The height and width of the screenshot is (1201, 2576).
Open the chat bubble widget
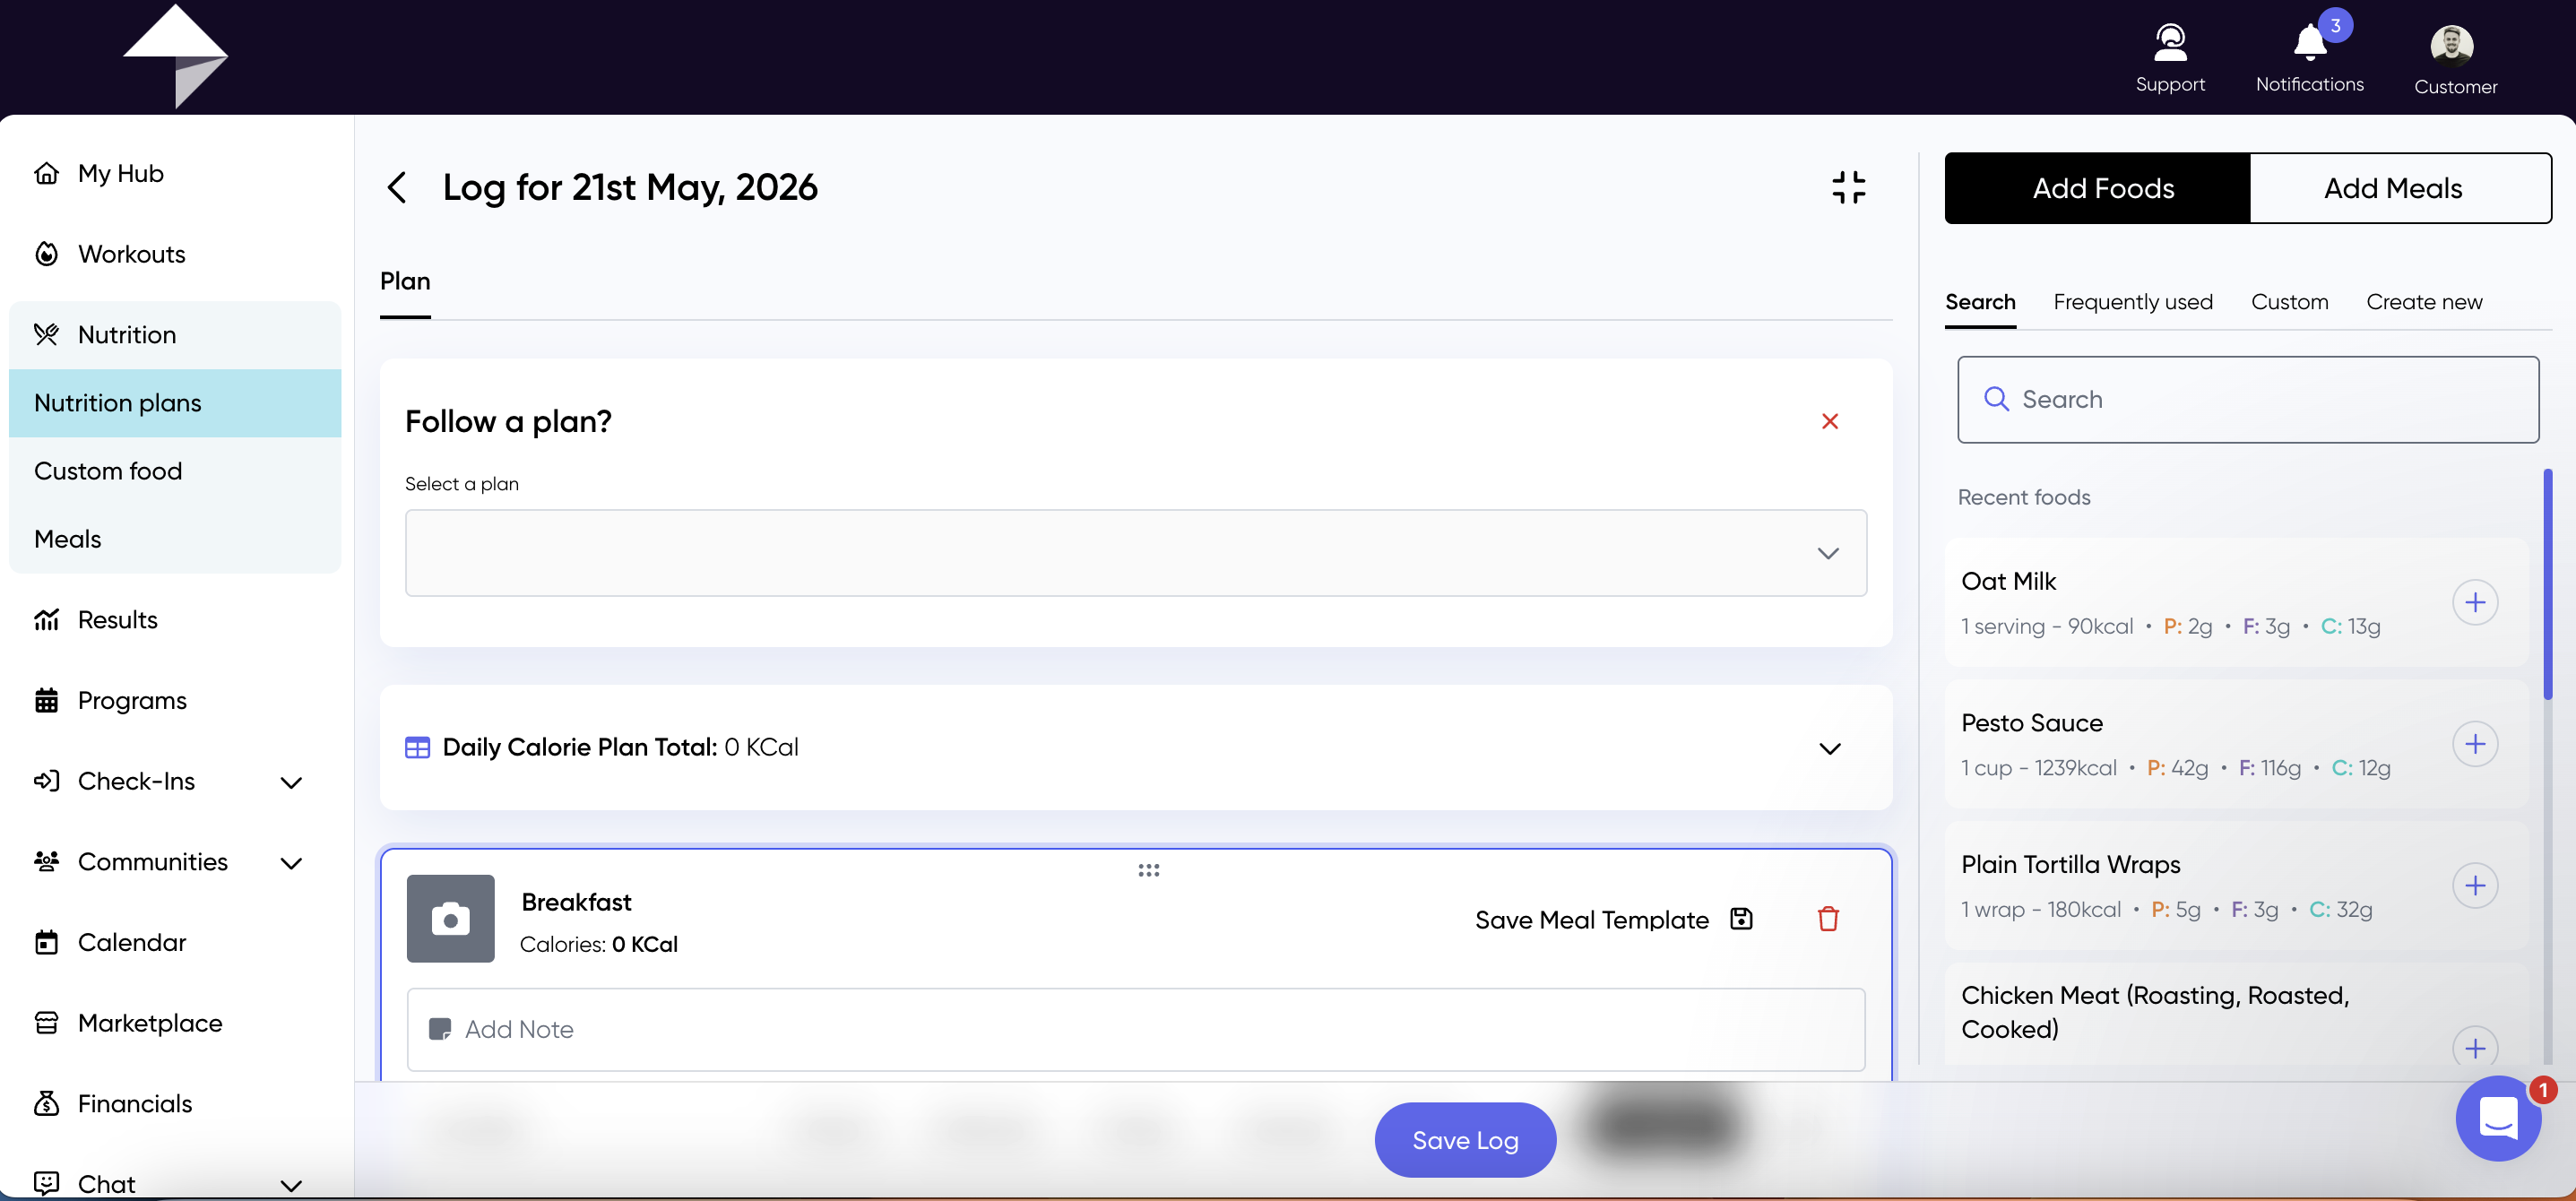tap(2498, 1118)
